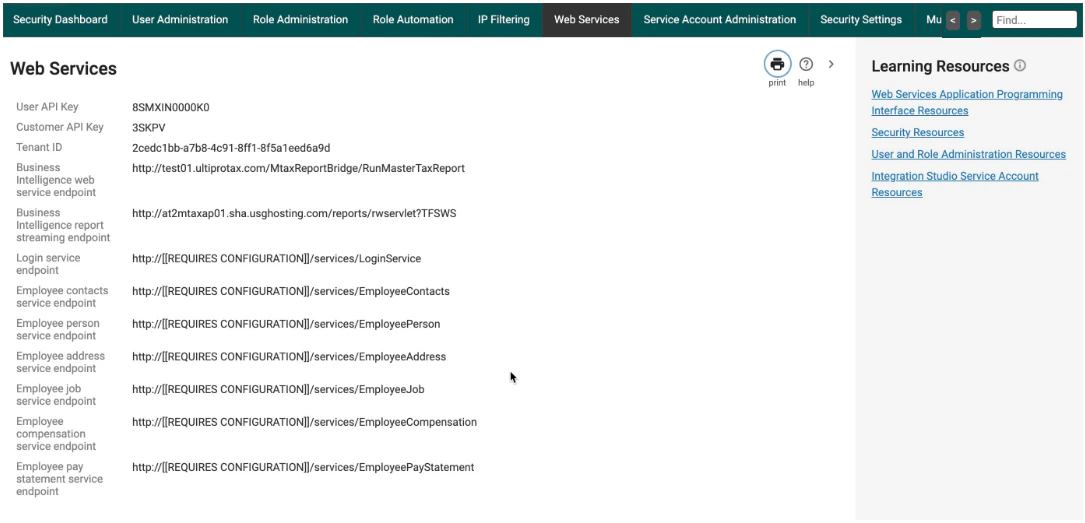Viewport: 1085px width, 523px height.
Task: Open Web Services Application Programming Interface Resources link
Action: point(967,102)
